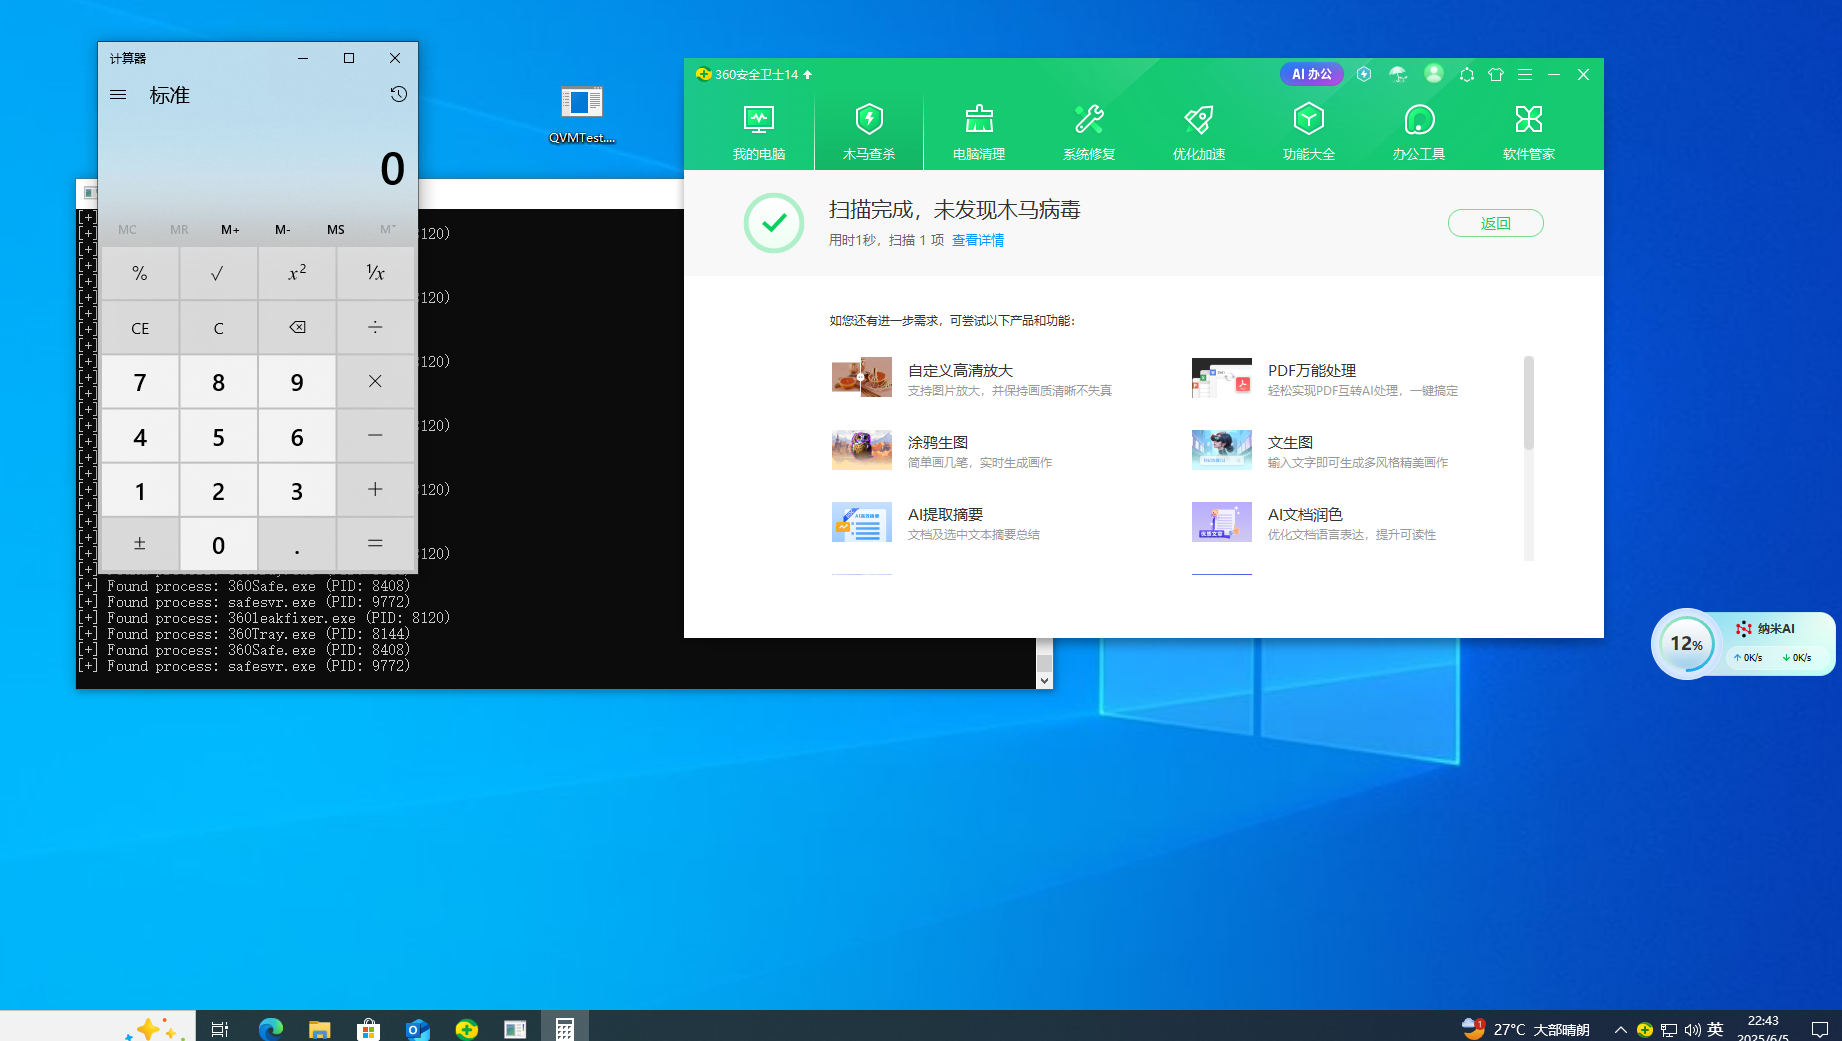Click the number 5 key

[218, 436]
